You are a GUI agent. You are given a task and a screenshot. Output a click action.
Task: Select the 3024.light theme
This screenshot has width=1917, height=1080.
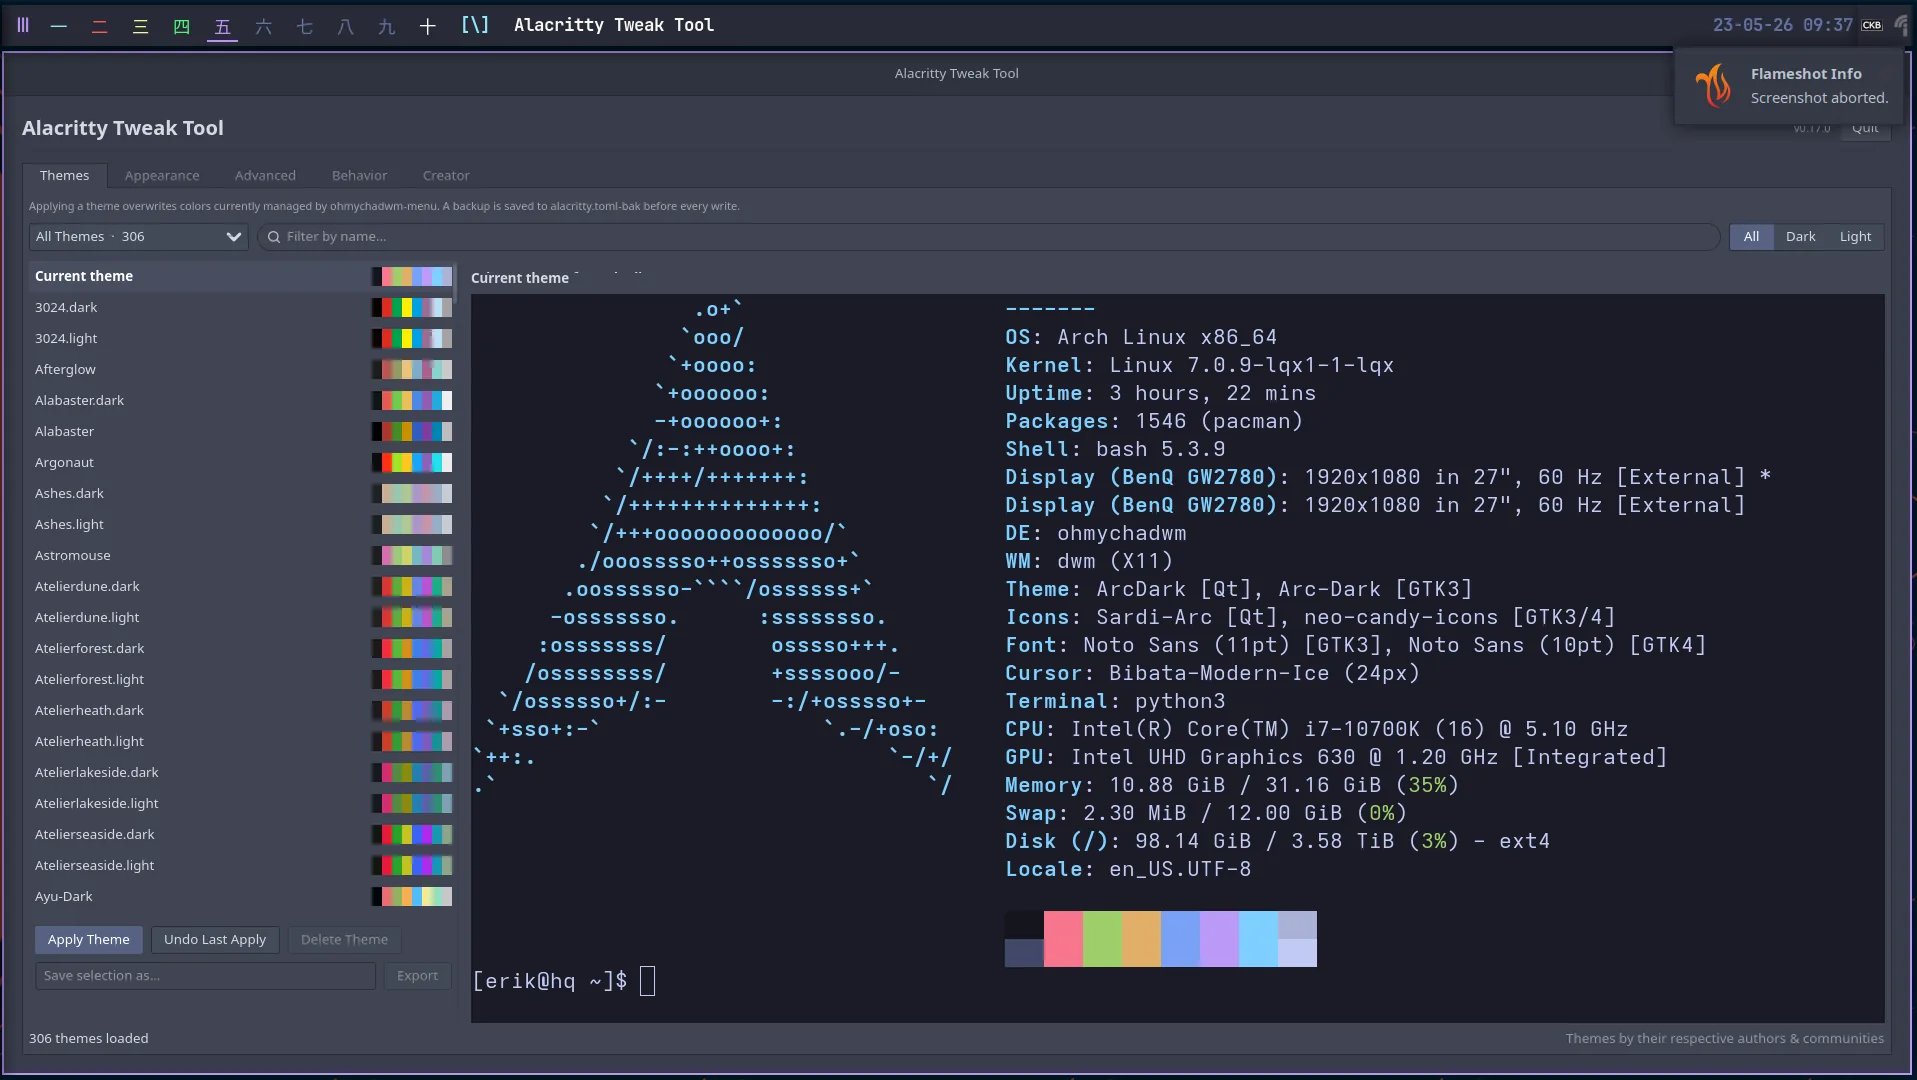tap(242, 338)
